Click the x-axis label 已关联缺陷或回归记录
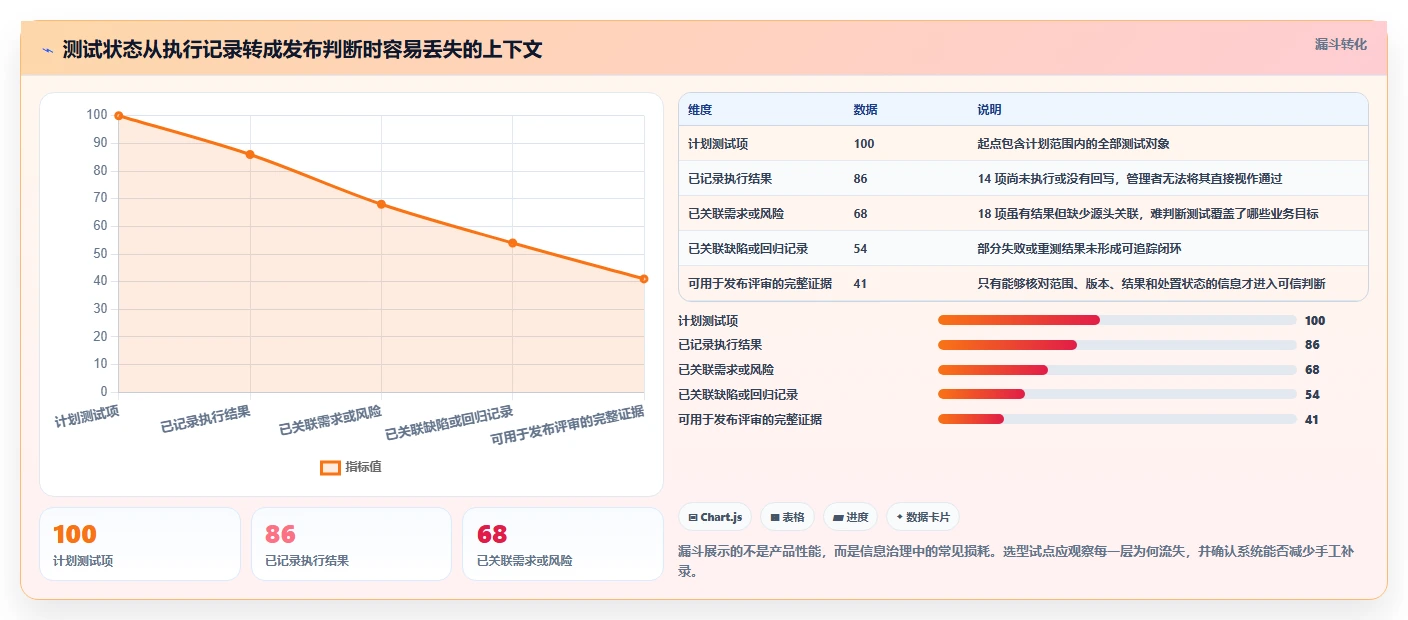The height and width of the screenshot is (620, 1408). point(450,424)
